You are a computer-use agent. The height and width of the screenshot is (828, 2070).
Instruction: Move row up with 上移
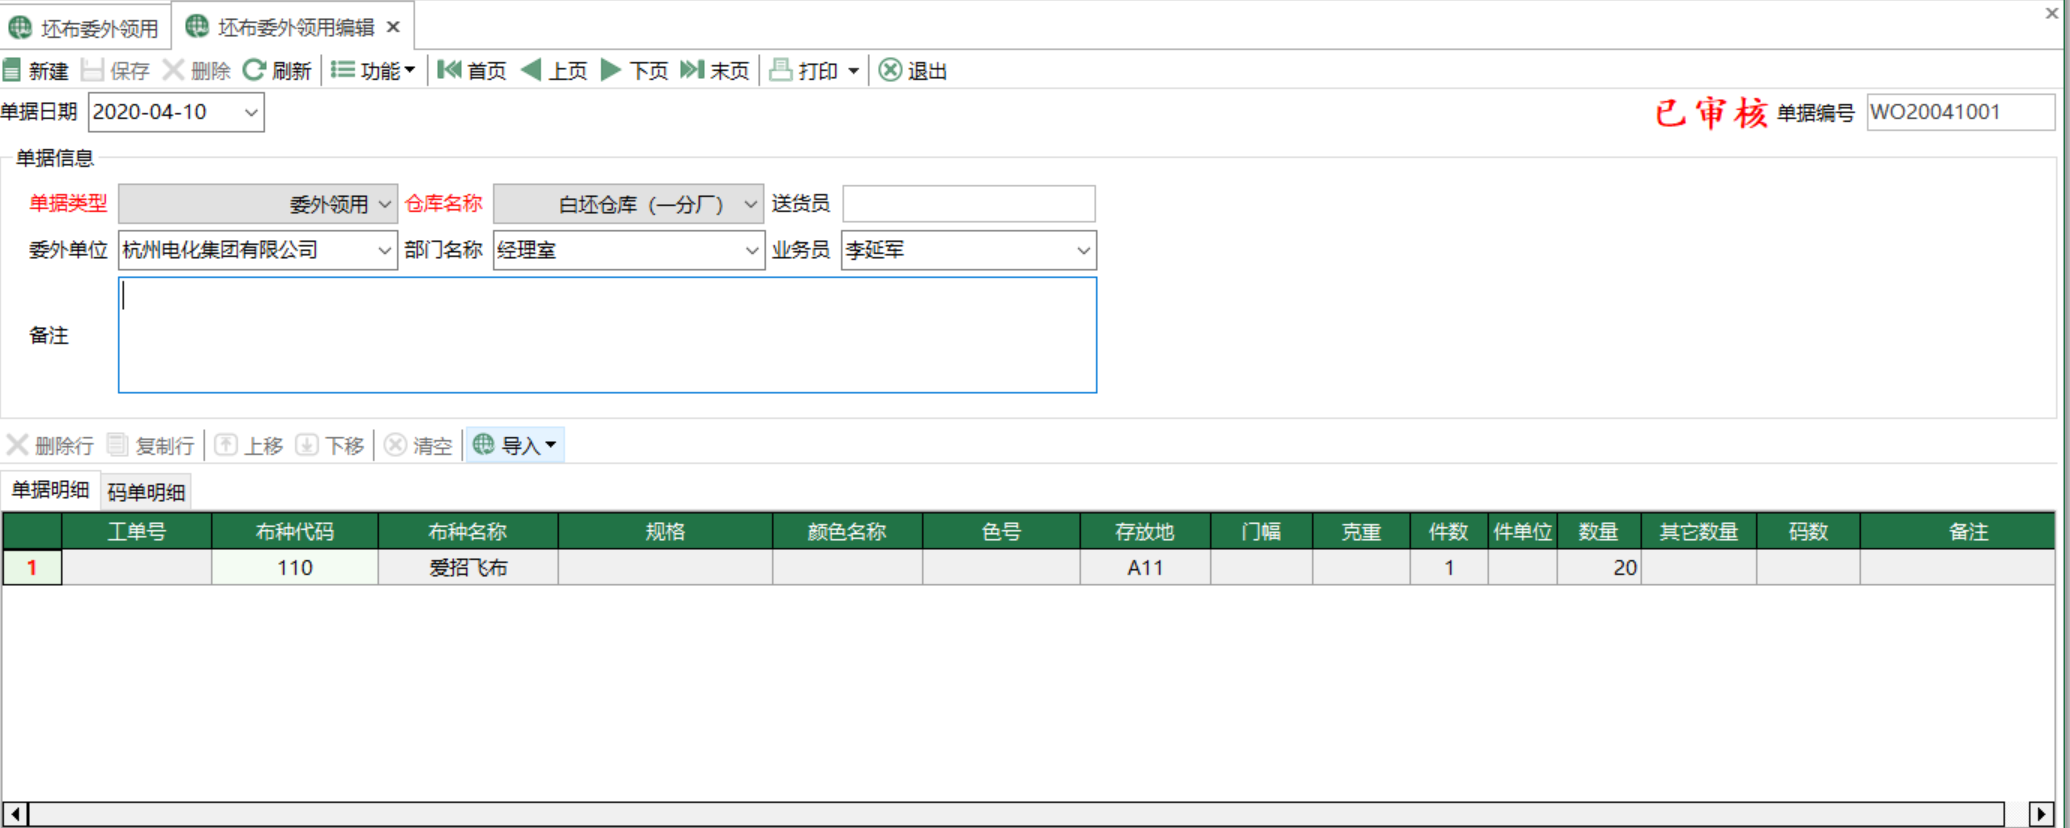pos(250,445)
